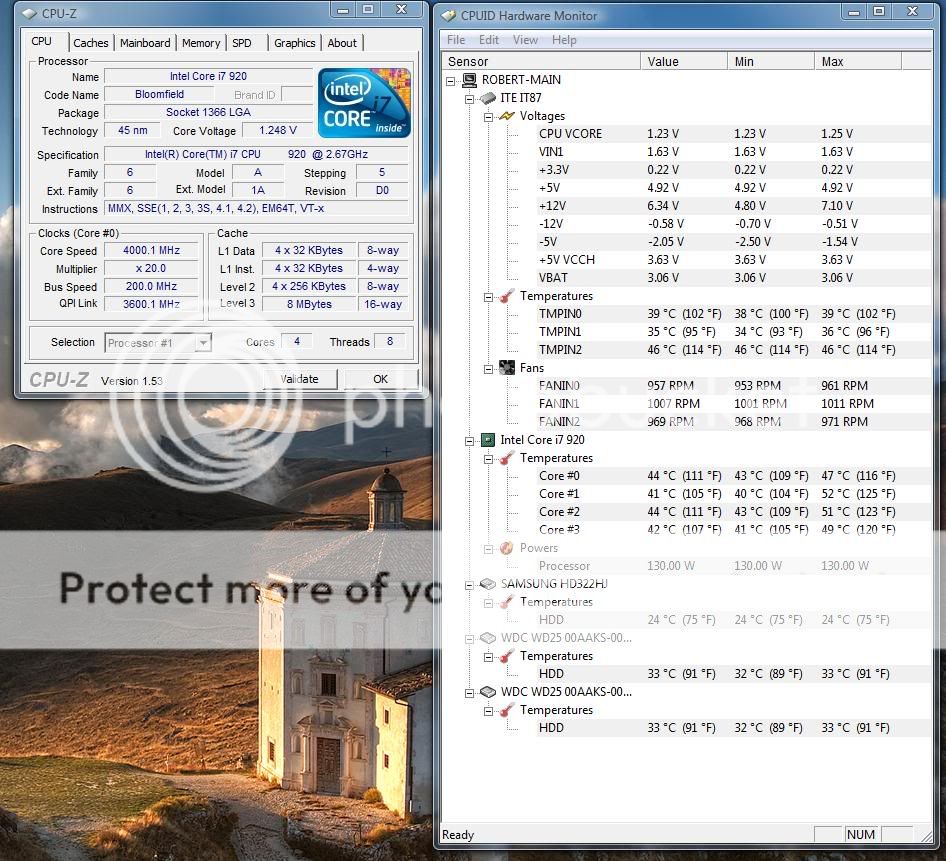This screenshot has width=946, height=861.
Task: Click the Validate button
Action: coord(300,379)
